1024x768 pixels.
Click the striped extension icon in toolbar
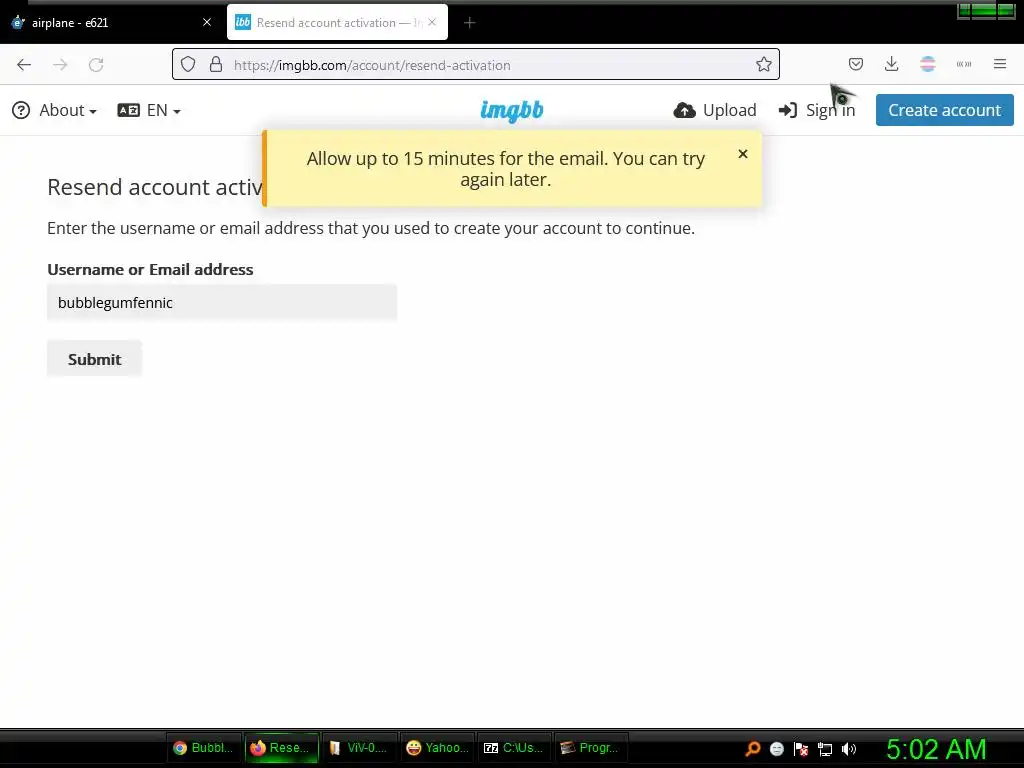[927, 64]
